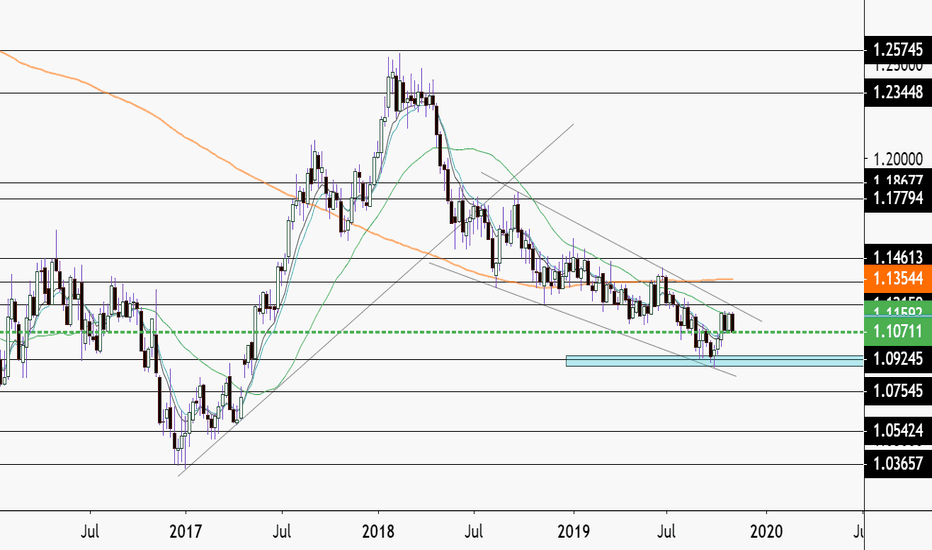Click the 2020 label on time axis
The width and height of the screenshot is (932, 550).
click(766, 531)
